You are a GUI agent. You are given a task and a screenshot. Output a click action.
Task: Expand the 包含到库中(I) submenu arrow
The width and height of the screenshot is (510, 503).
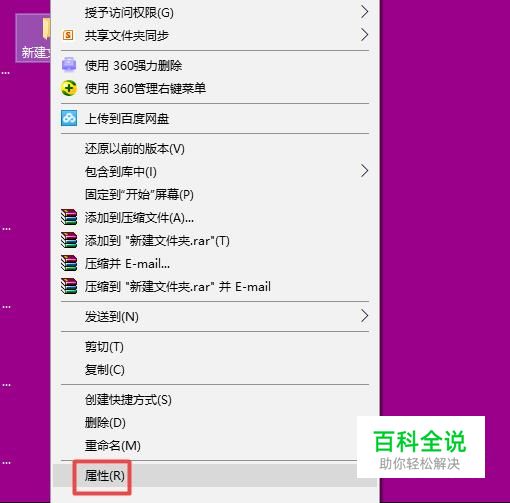point(365,171)
